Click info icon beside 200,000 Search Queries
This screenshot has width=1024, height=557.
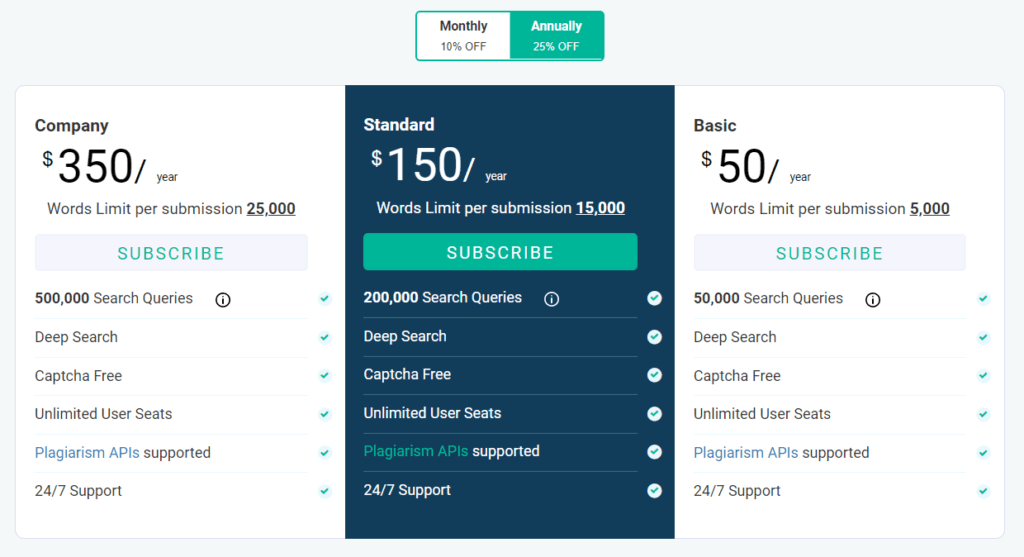(551, 299)
